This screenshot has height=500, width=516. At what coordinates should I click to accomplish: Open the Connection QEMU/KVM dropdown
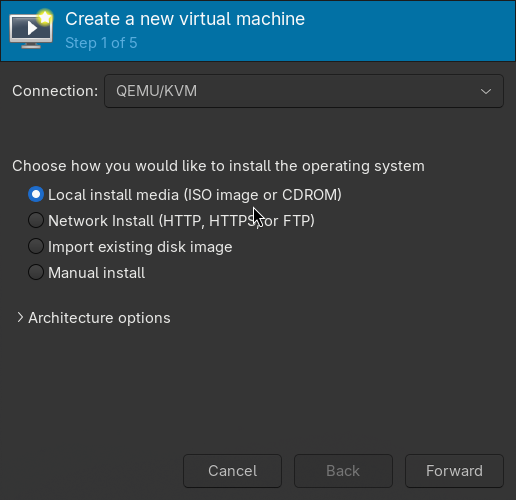pyautogui.click(x=304, y=91)
